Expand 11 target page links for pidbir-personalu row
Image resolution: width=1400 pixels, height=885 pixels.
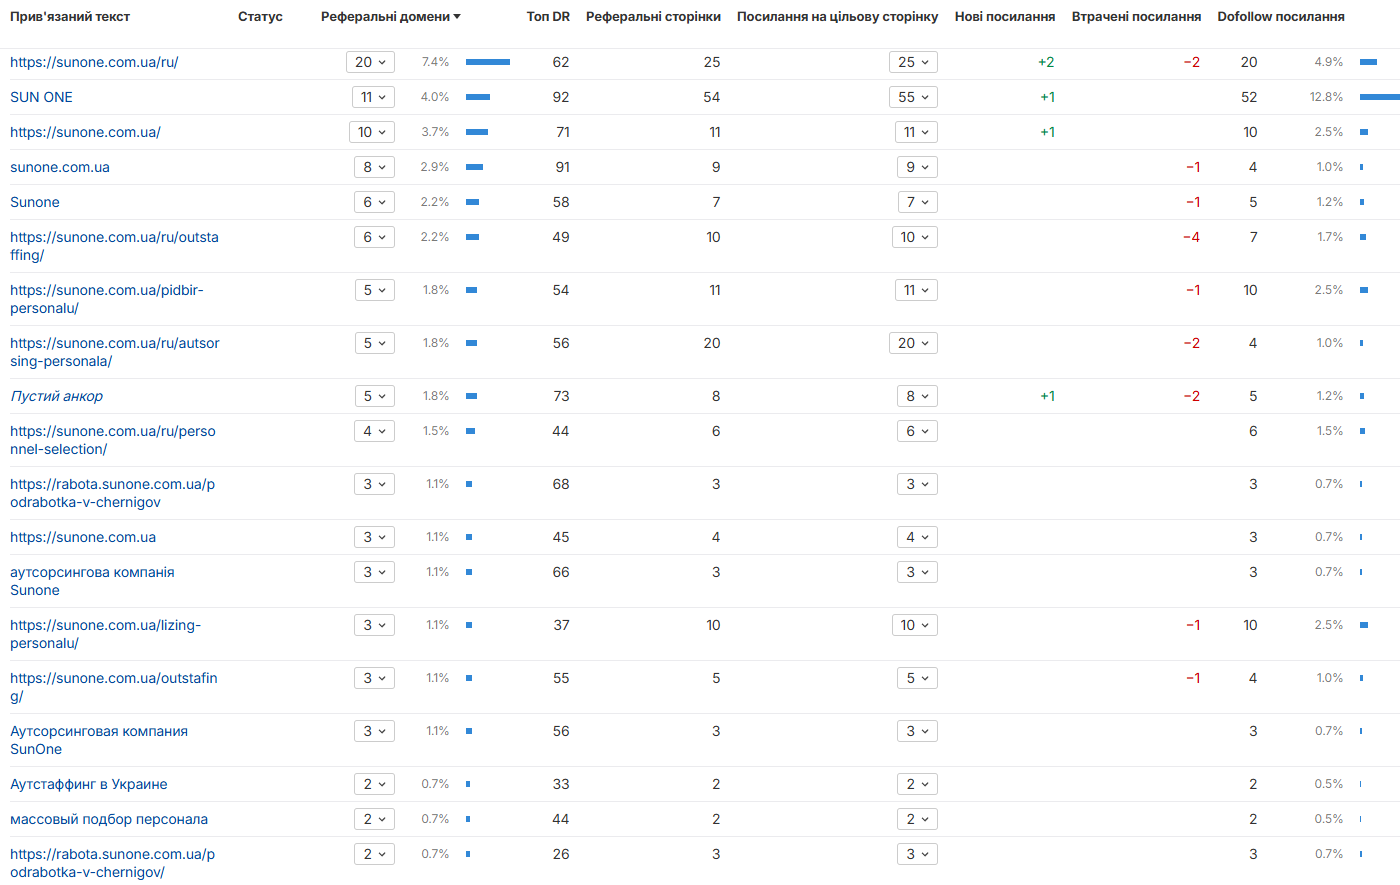pyautogui.click(x=916, y=290)
